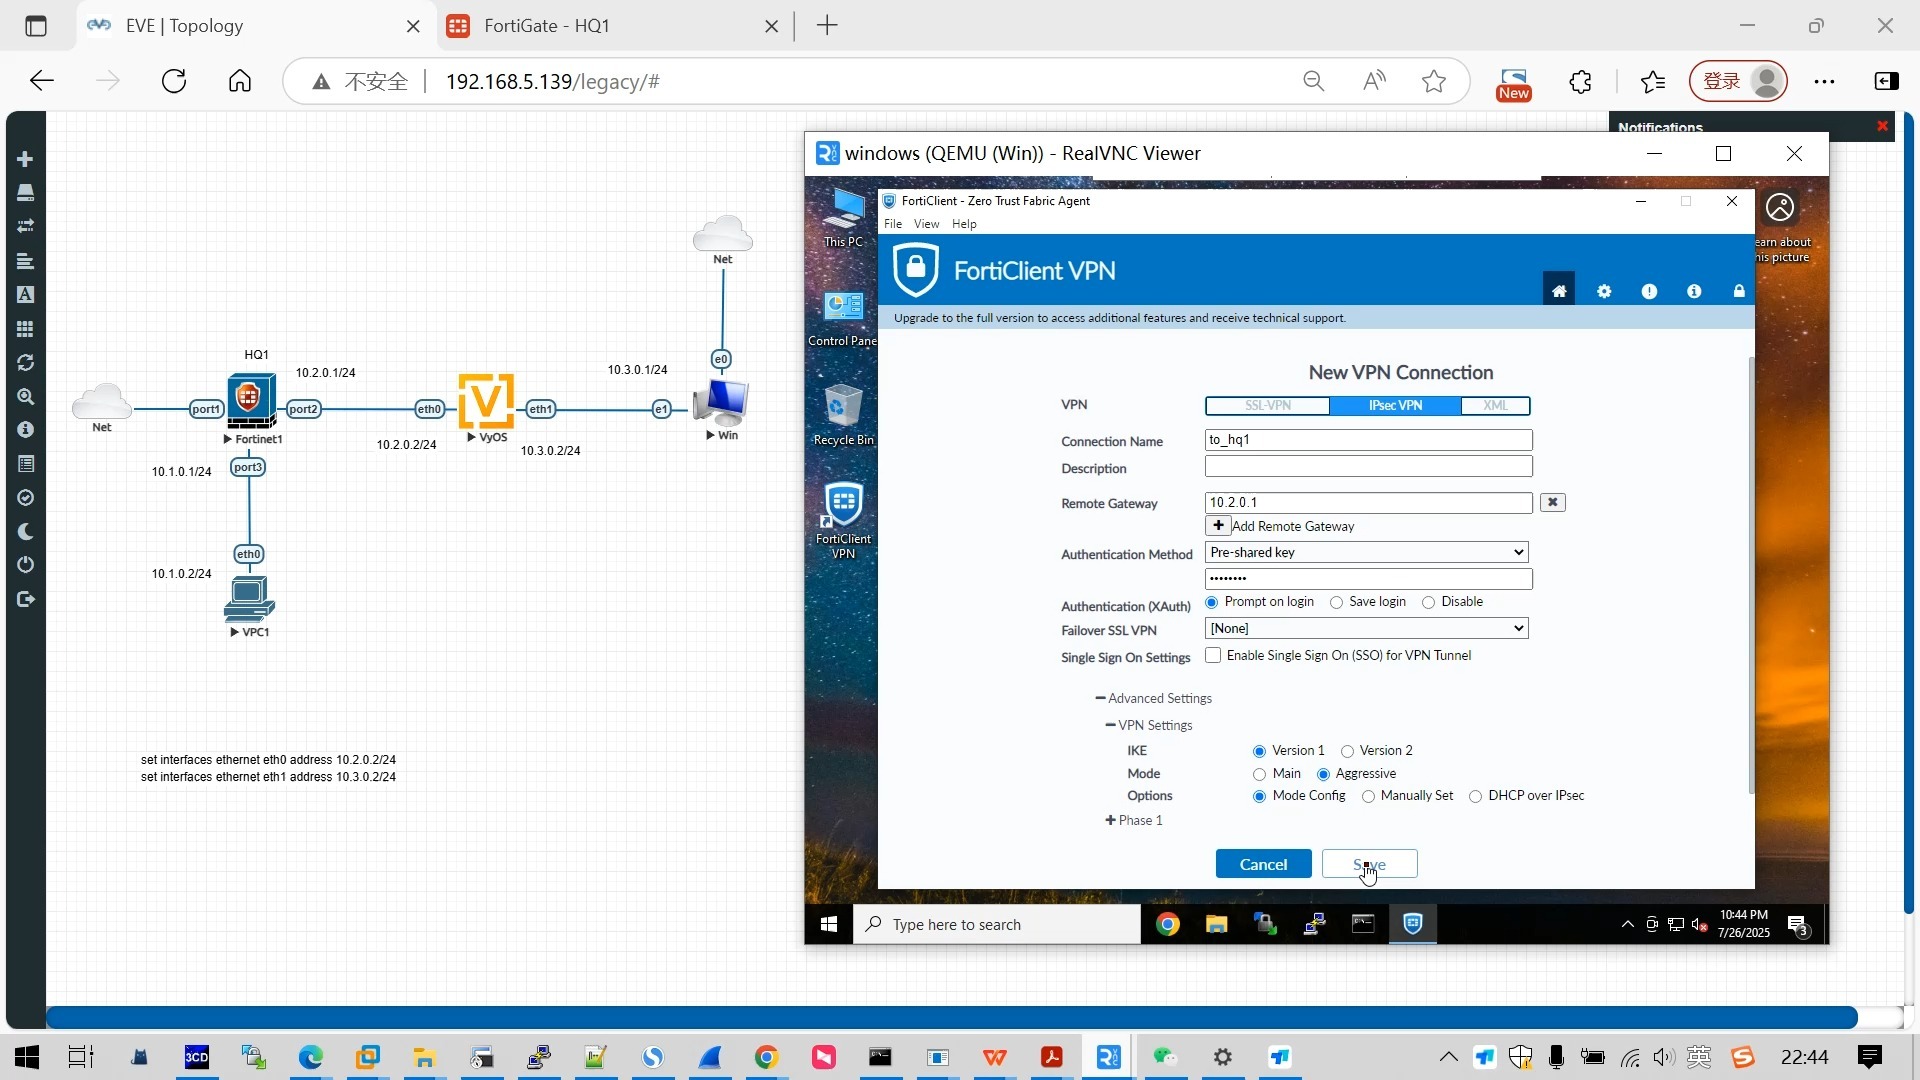
Task: Open FortiClient settings gear icon
Action: [x=1604, y=291]
